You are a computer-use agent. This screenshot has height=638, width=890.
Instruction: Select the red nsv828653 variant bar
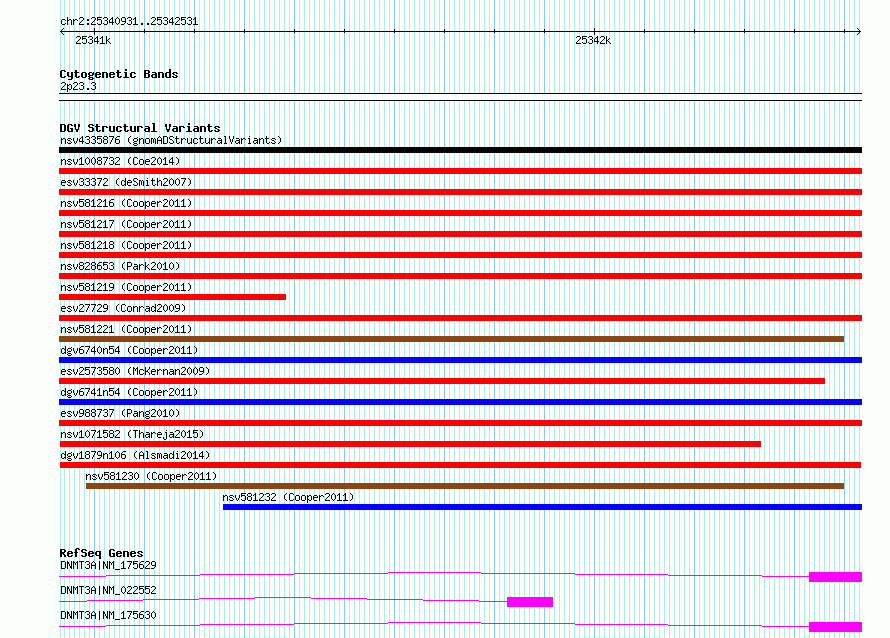460,276
